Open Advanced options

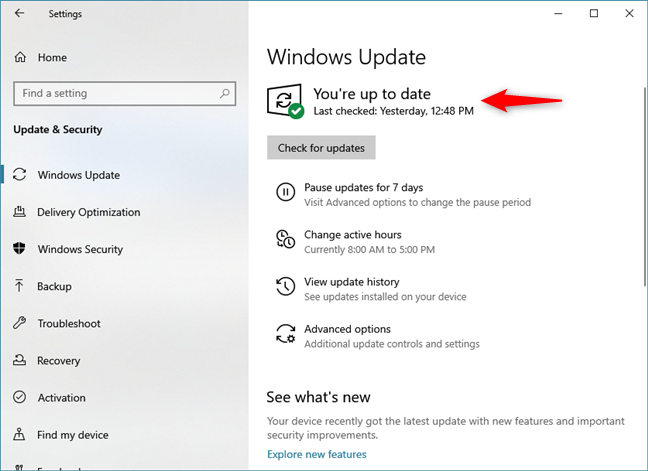347,329
